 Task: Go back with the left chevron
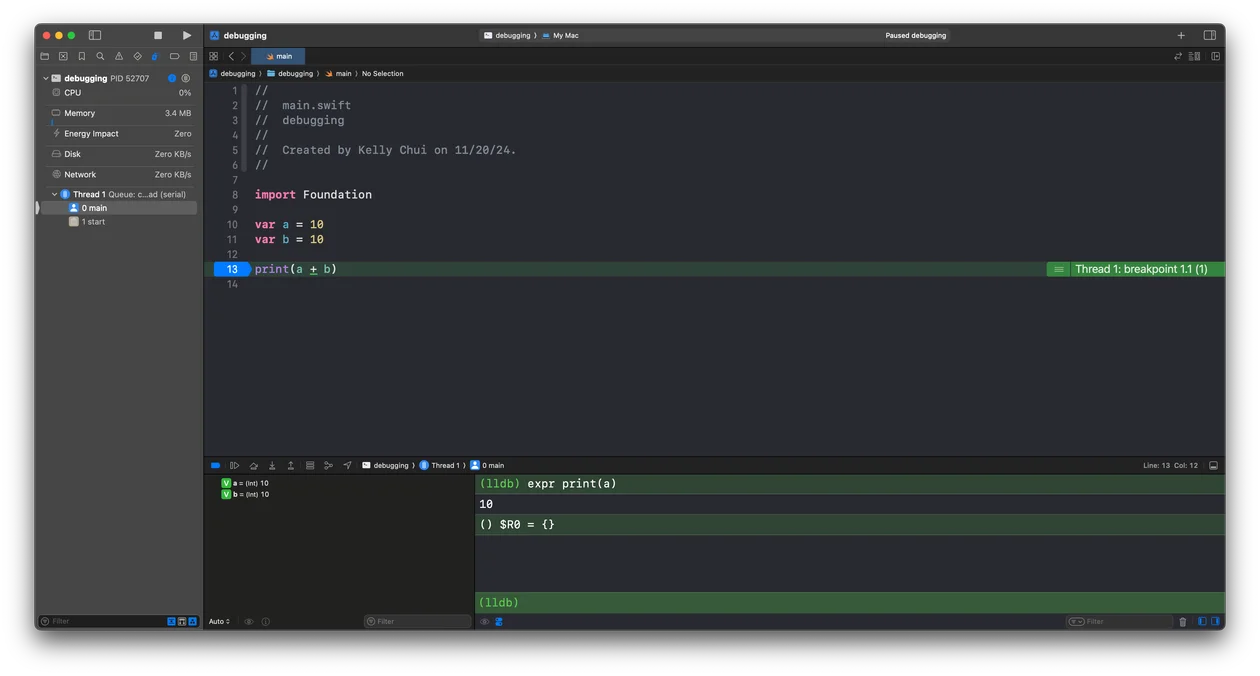231,56
